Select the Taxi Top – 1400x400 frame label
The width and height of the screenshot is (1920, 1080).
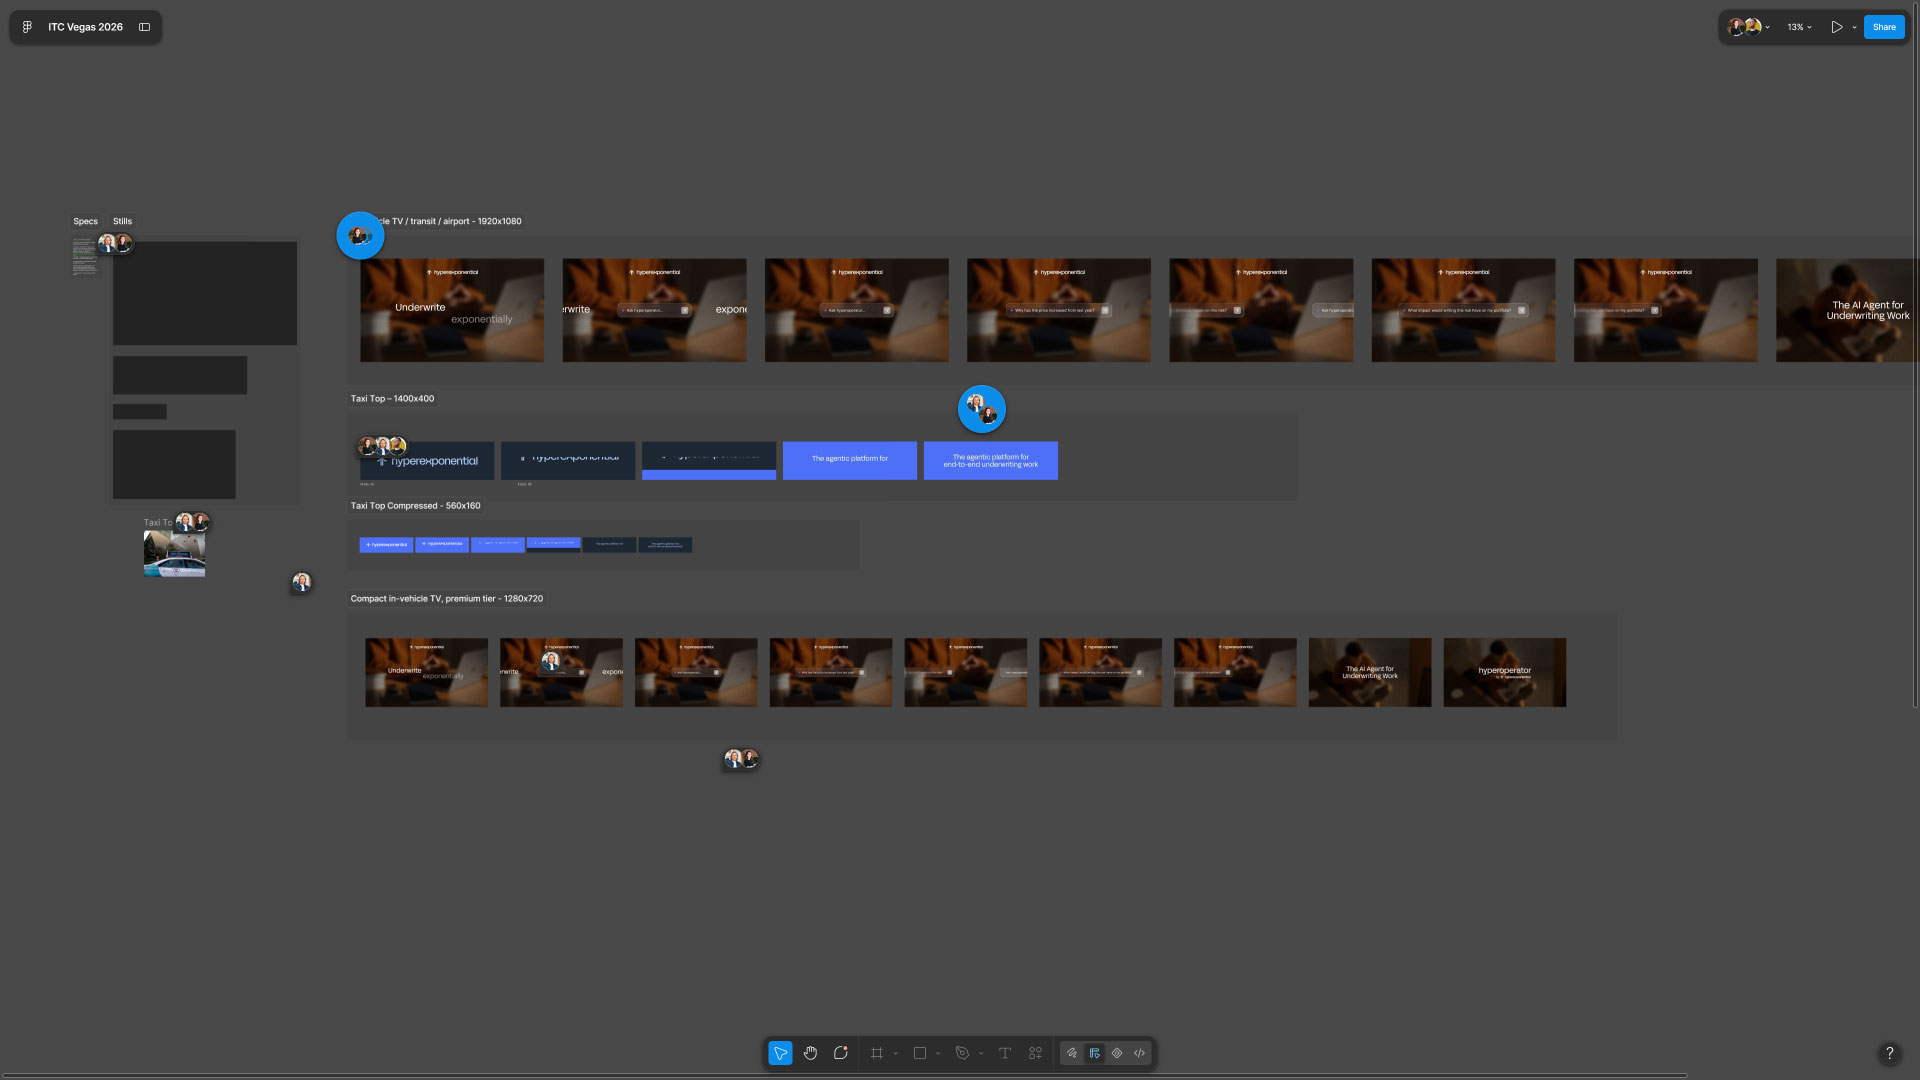click(392, 398)
